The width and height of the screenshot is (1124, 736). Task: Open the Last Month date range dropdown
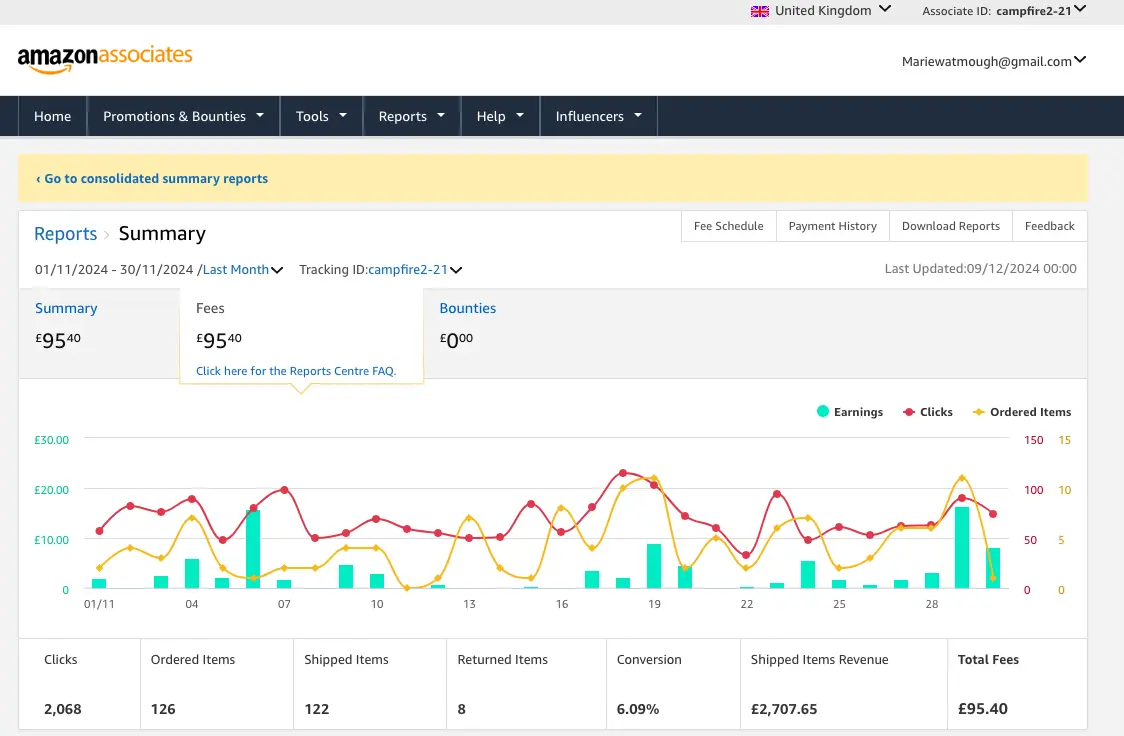coord(243,269)
